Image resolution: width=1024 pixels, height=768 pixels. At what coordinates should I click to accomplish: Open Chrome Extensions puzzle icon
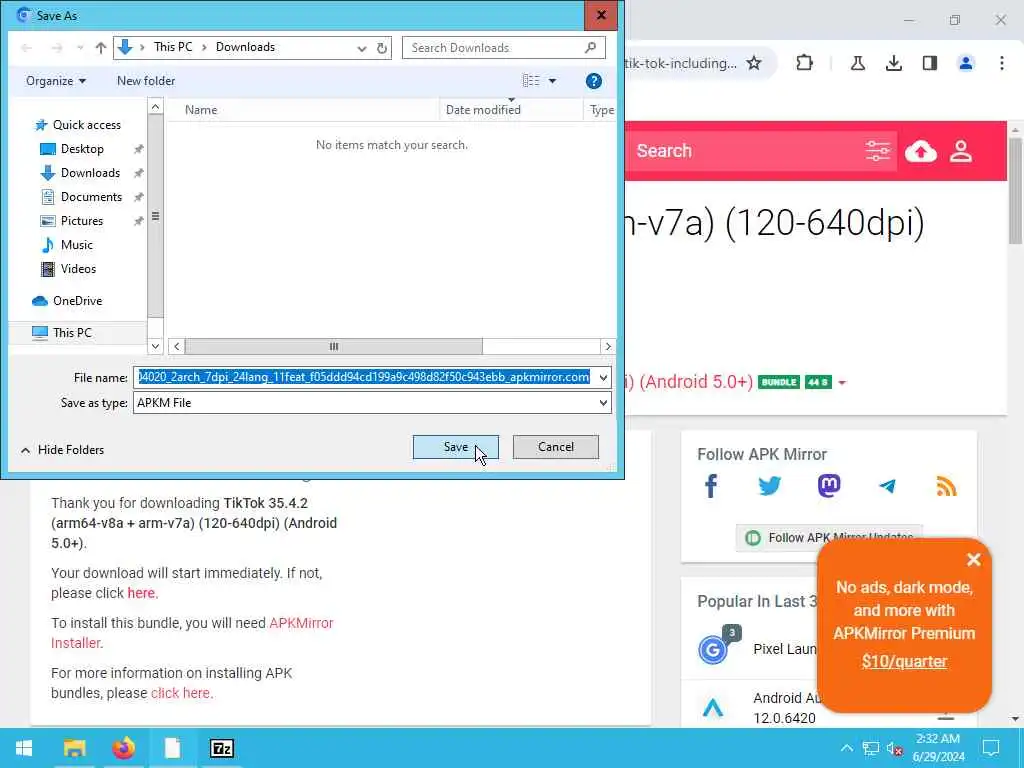[x=805, y=63]
